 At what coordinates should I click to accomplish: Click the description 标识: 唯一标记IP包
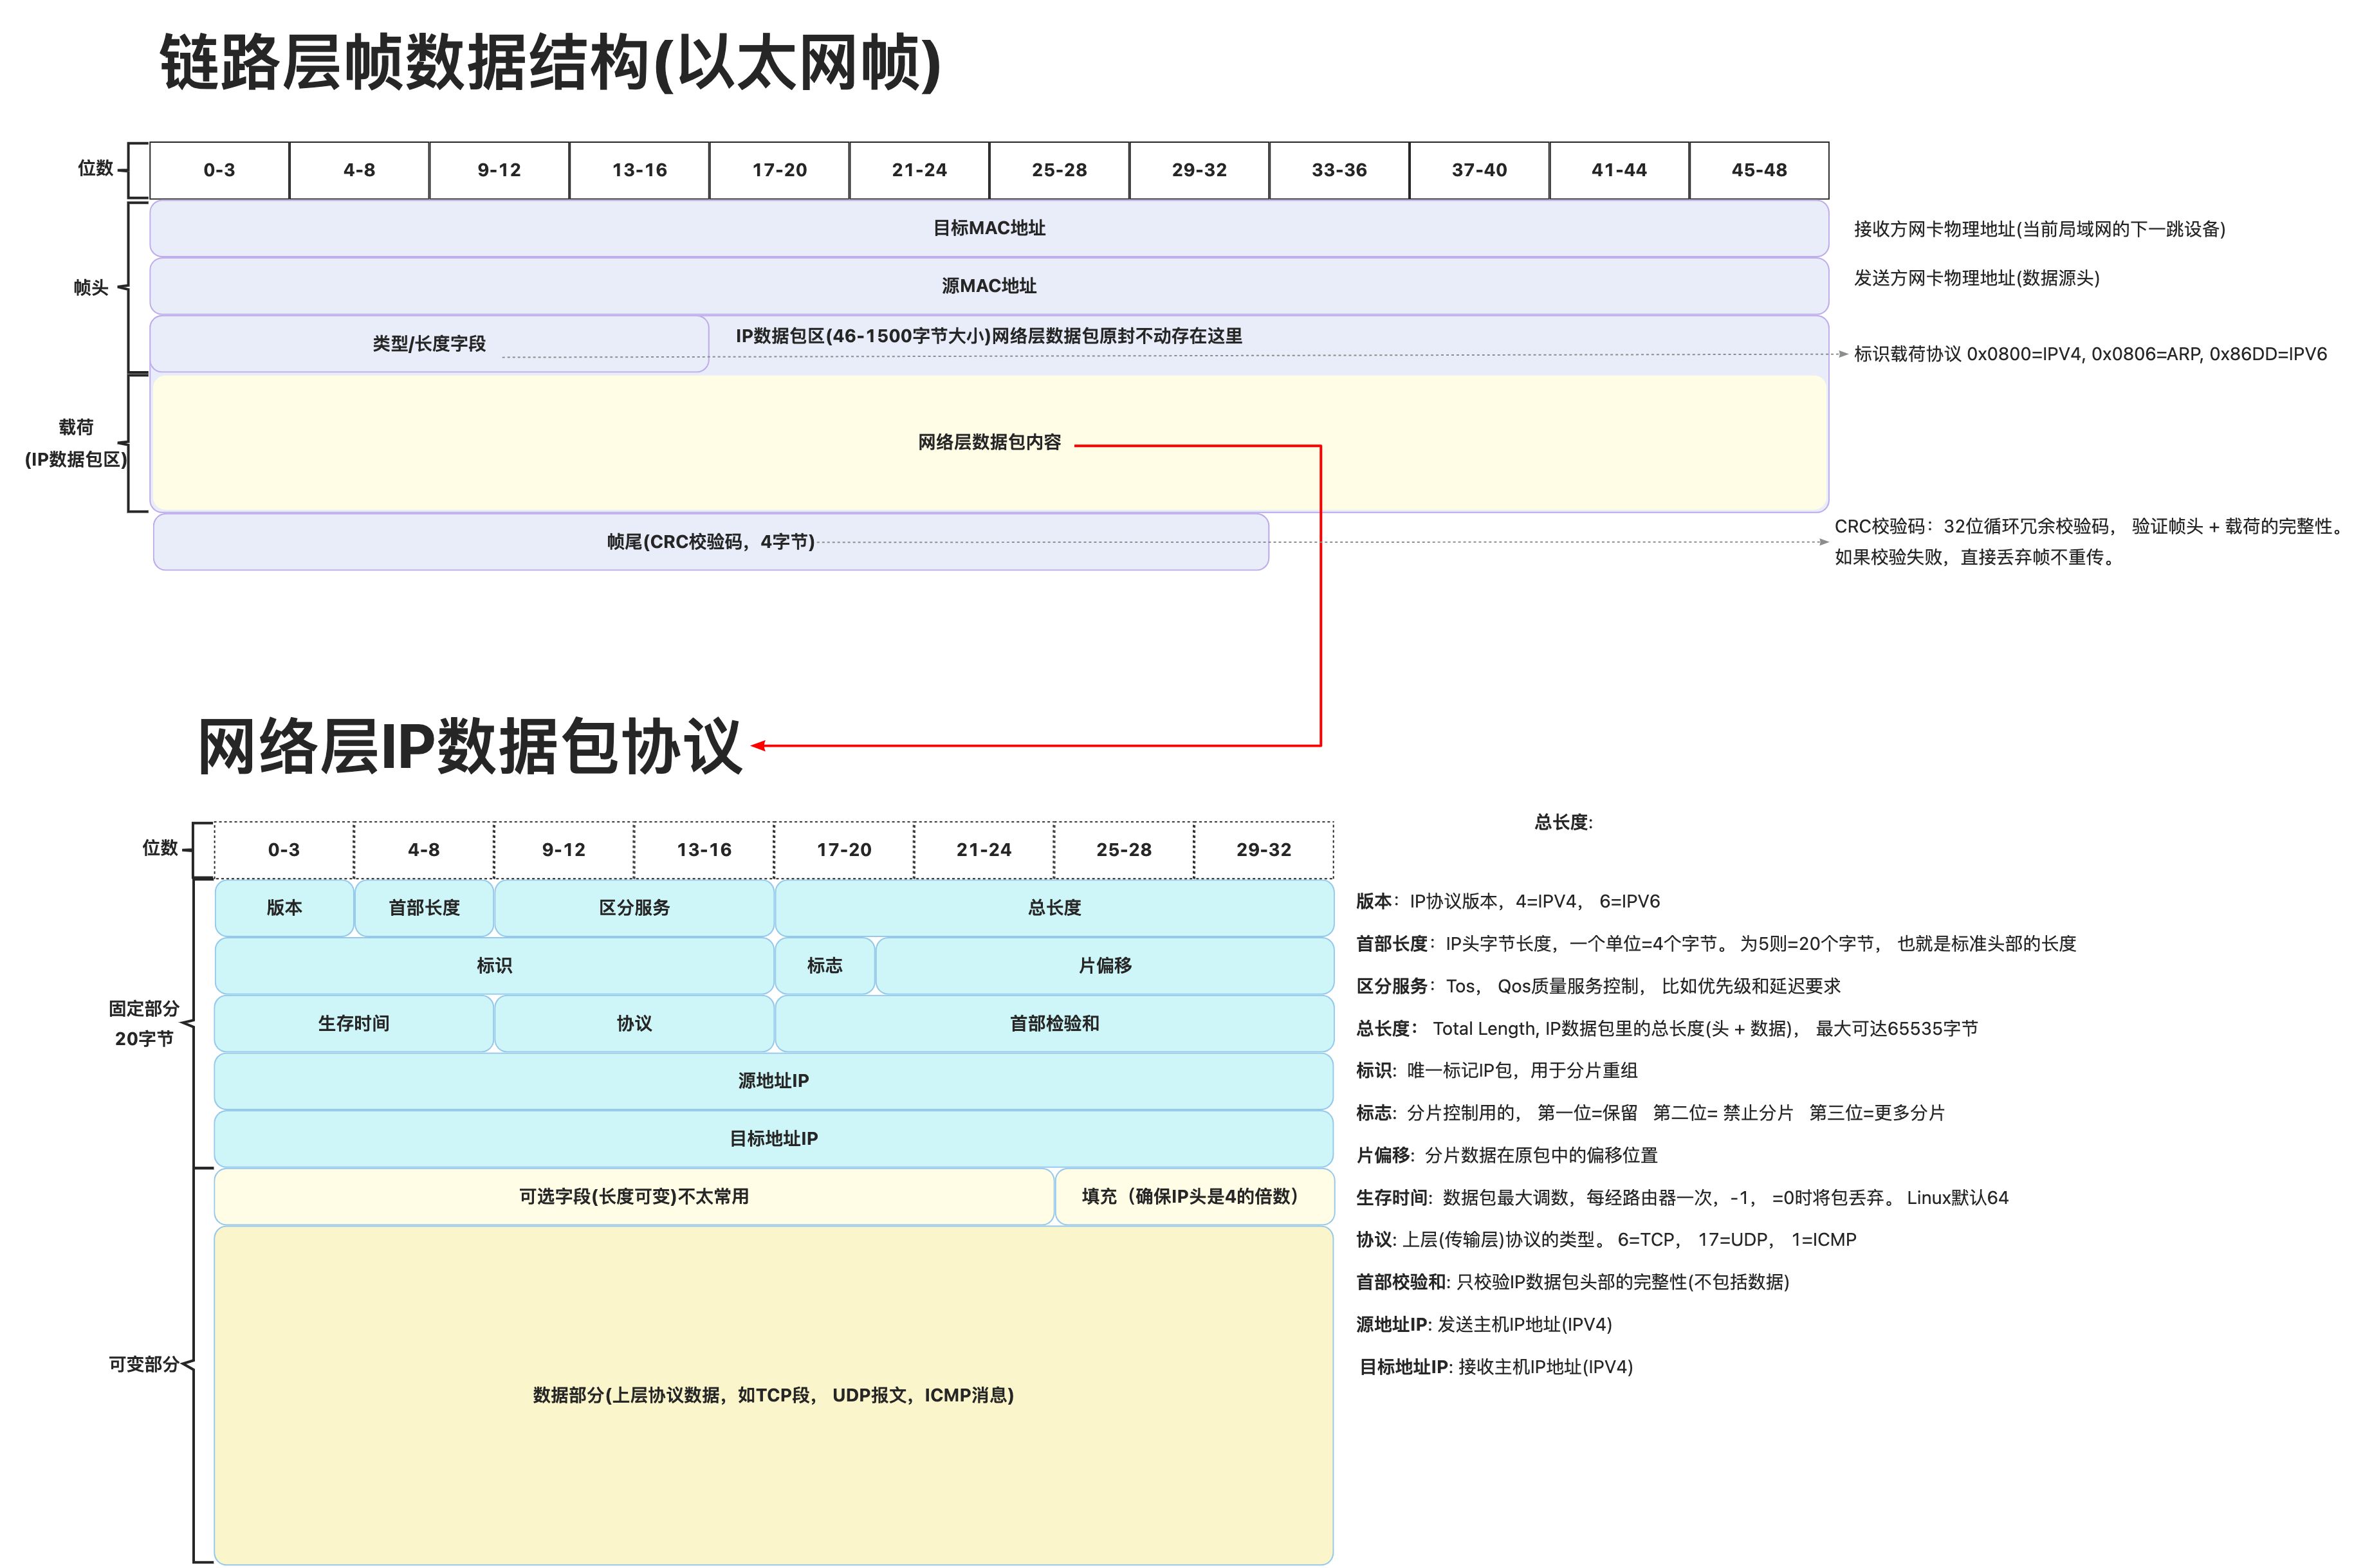(x=1497, y=1071)
